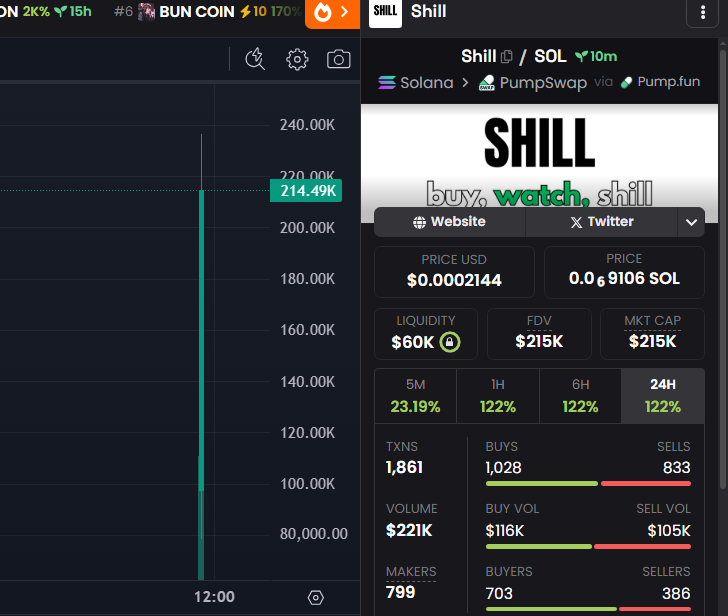Open the Shill Twitter link
728x616 pixels.
click(x=602, y=222)
